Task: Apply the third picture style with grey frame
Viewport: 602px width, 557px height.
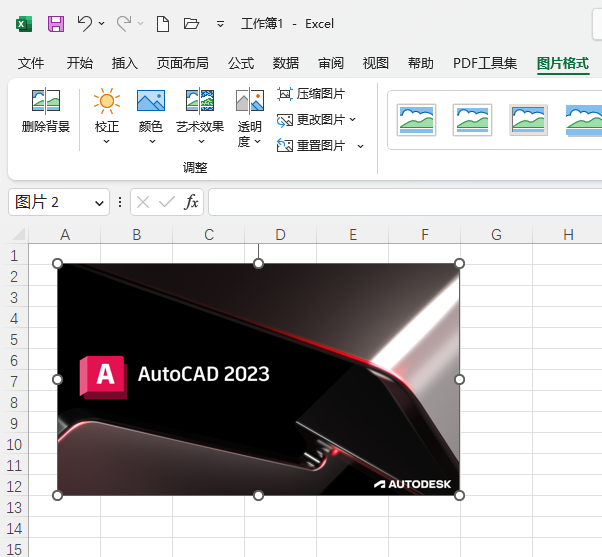Action: [x=528, y=120]
